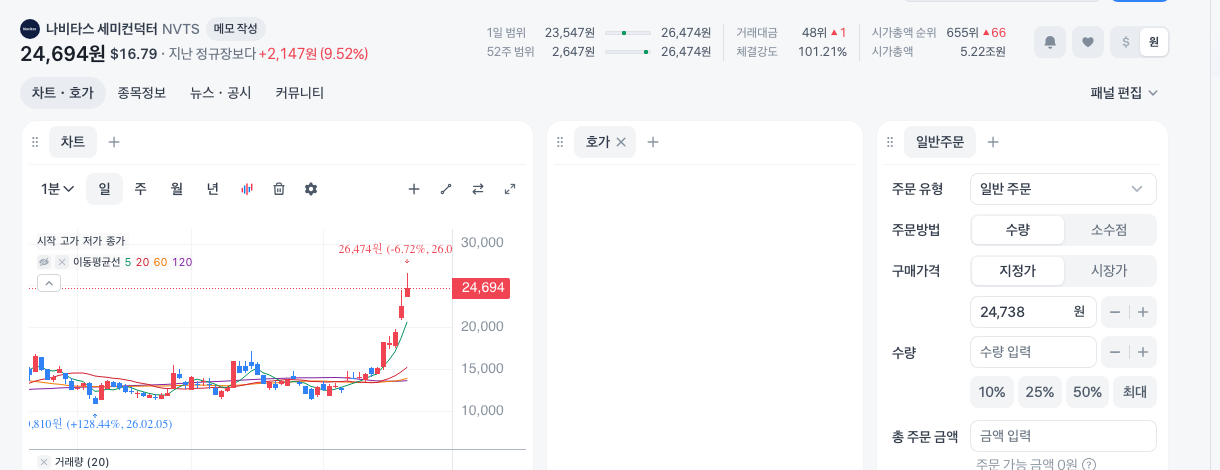Viewport: 1220px width, 470px height.
Task: Select the yearly 년 chart interval
Action: (x=213, y=189)
